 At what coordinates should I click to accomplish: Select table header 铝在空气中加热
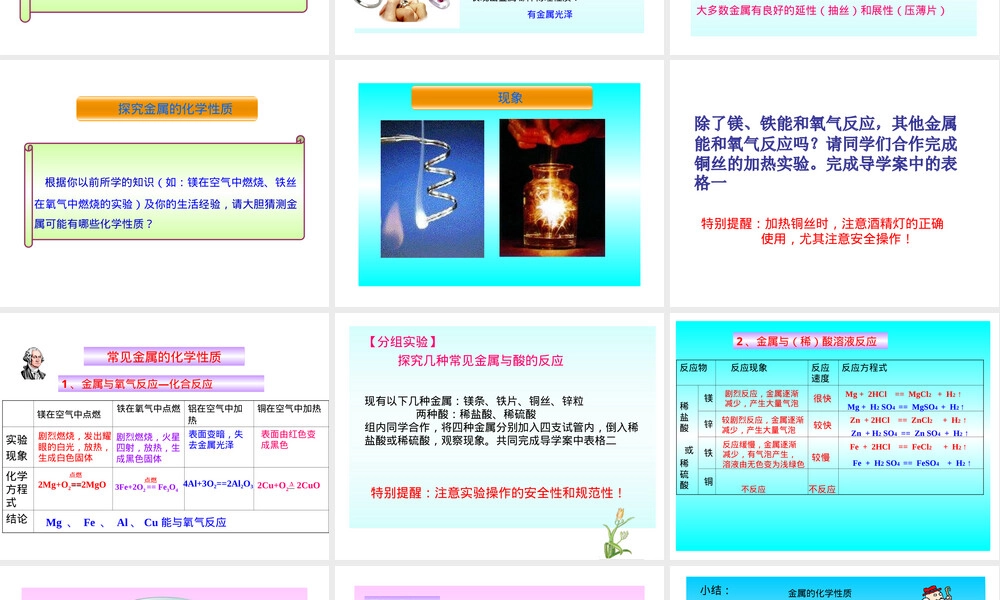coord(215,414)
